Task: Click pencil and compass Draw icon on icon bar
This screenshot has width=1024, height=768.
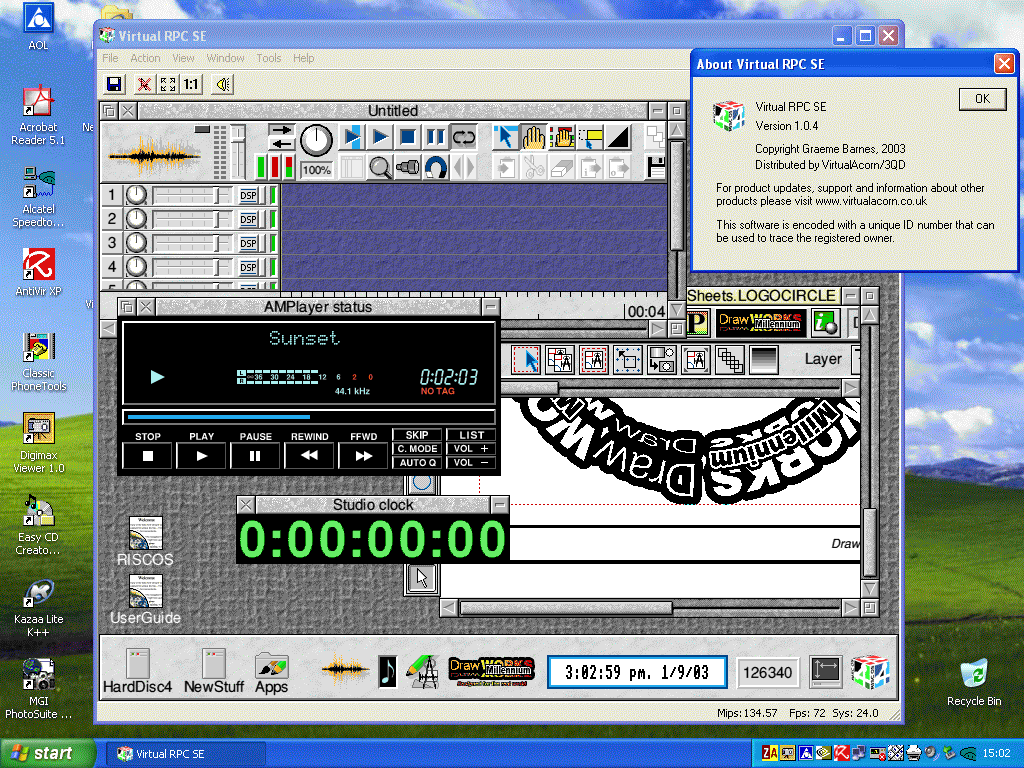Action: [x=423, y=671]
